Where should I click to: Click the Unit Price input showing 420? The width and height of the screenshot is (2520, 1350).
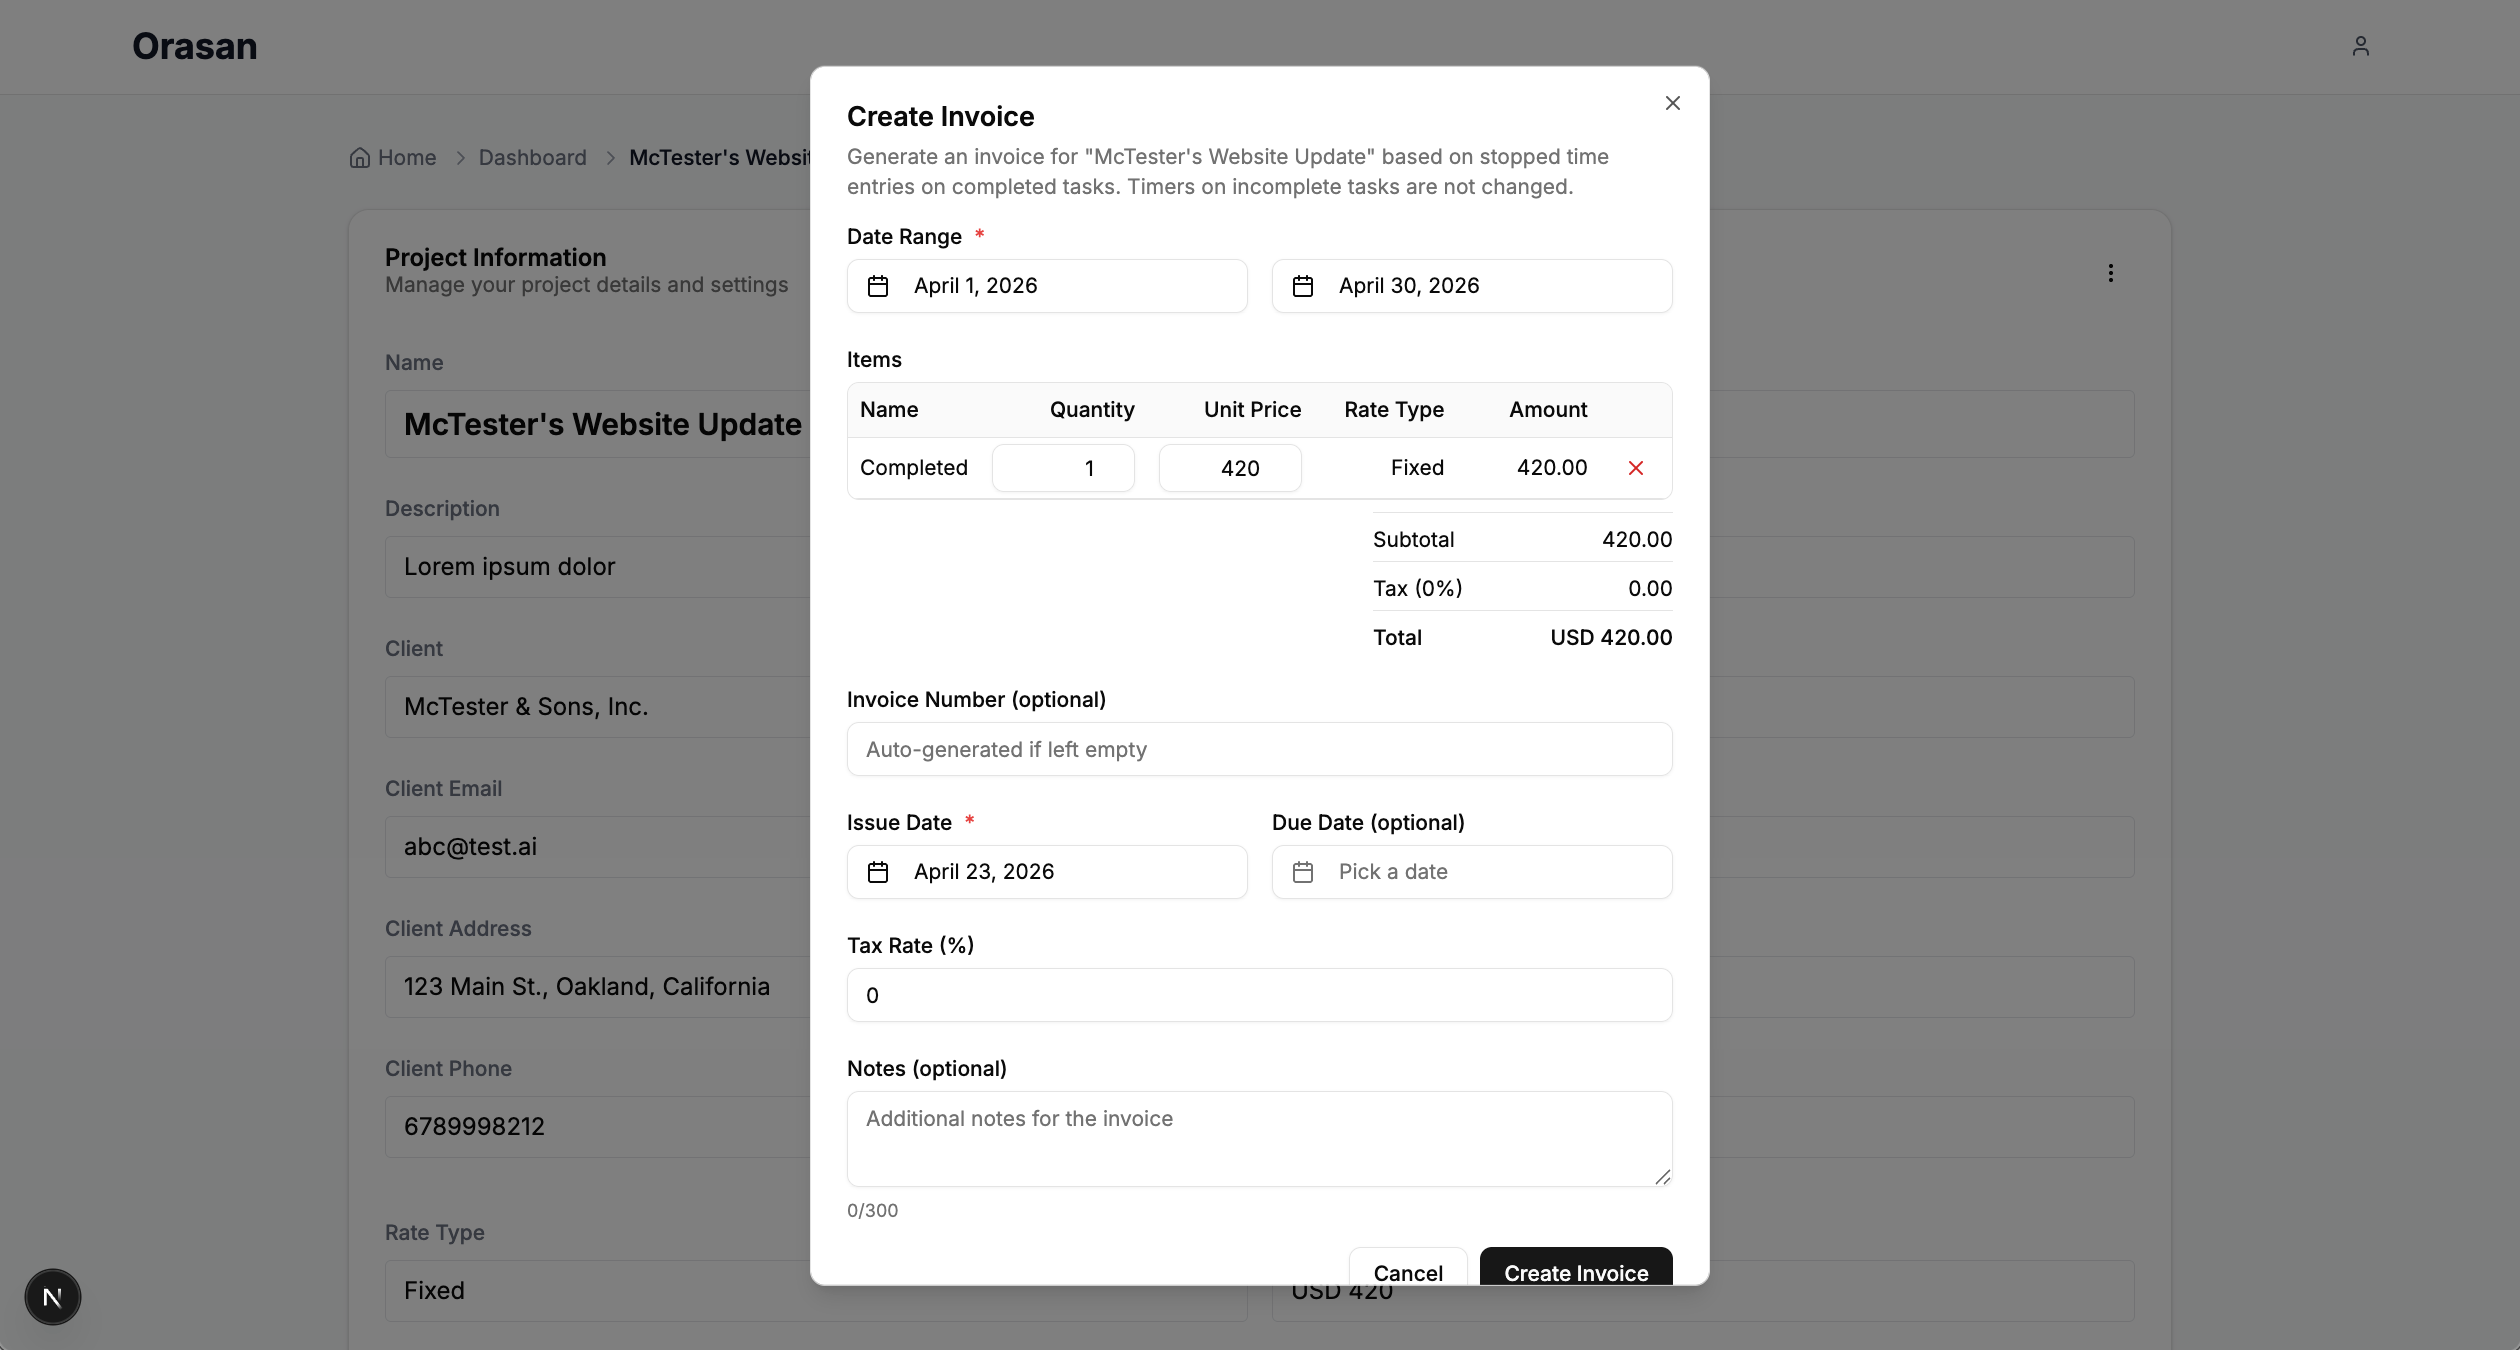click(1230, 468)
